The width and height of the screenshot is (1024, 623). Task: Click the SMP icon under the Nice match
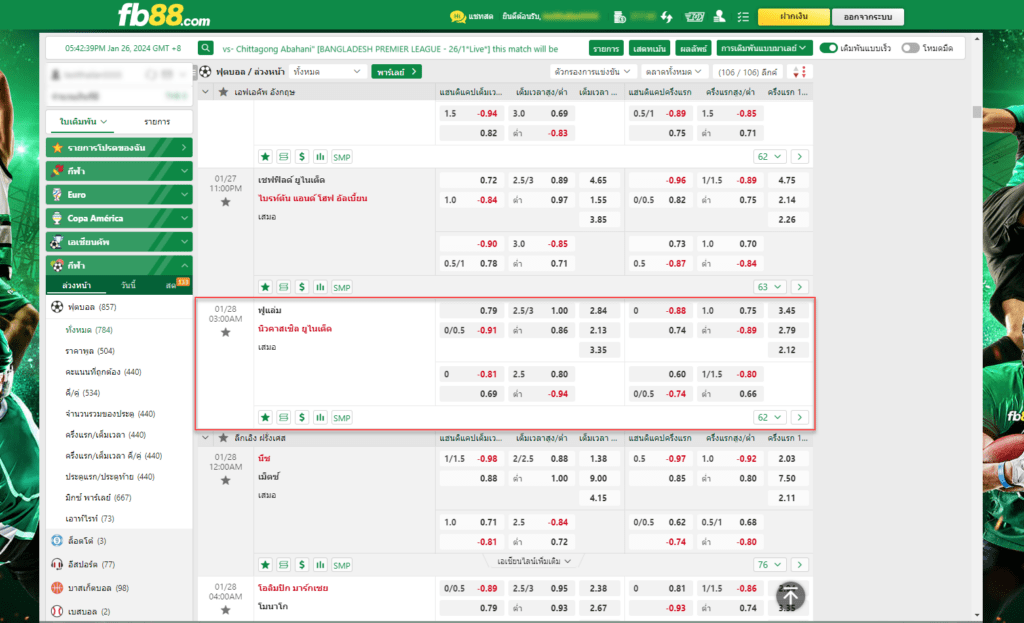[342, 565]
